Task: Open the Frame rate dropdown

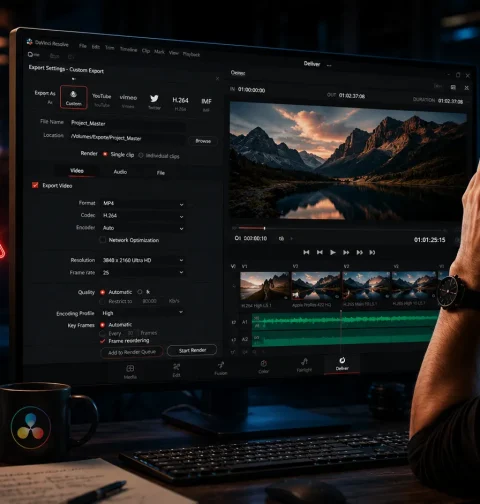Action: (143, 272)
